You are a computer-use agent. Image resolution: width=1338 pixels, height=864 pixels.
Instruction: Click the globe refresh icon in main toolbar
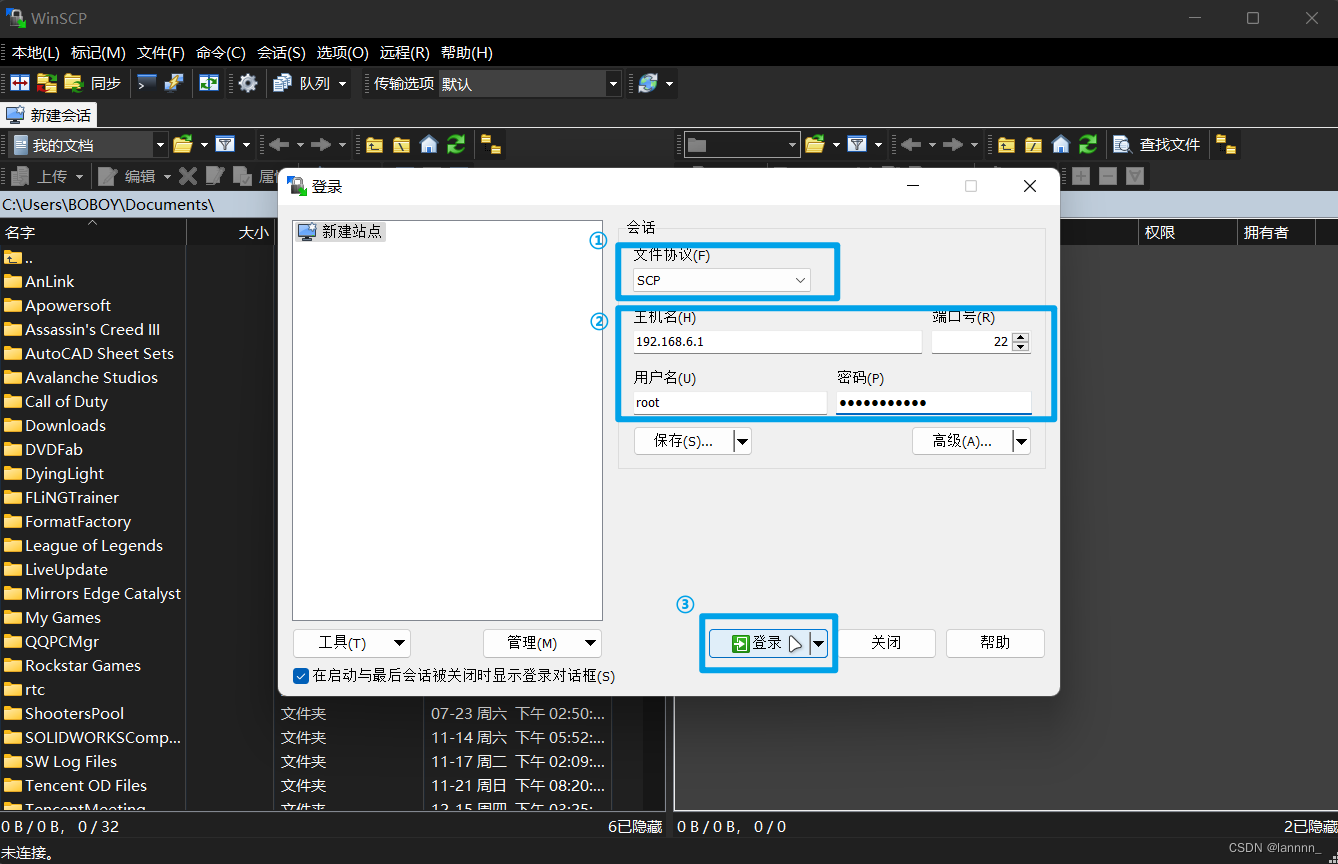point(648,84)
